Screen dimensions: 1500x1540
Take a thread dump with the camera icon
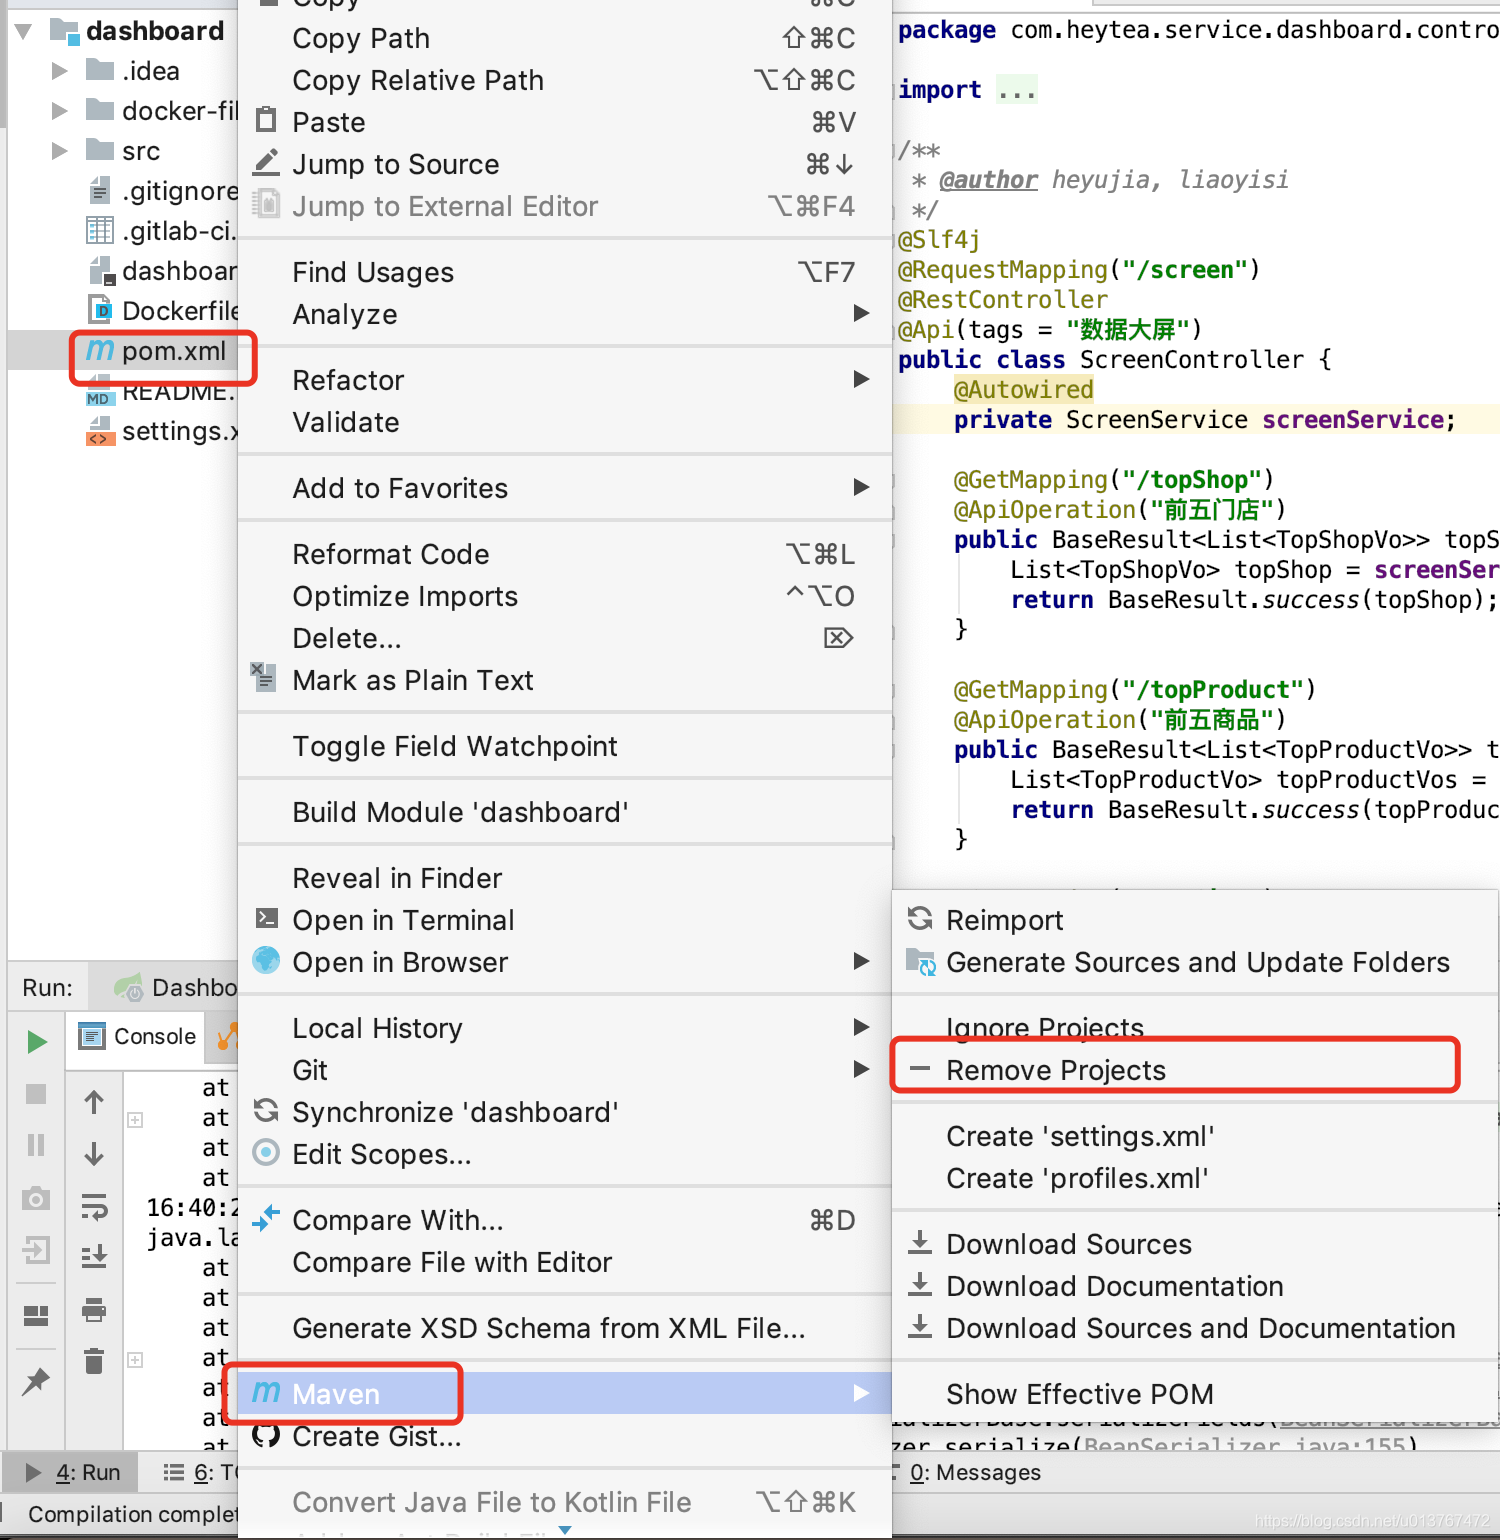pos(36,1198)
